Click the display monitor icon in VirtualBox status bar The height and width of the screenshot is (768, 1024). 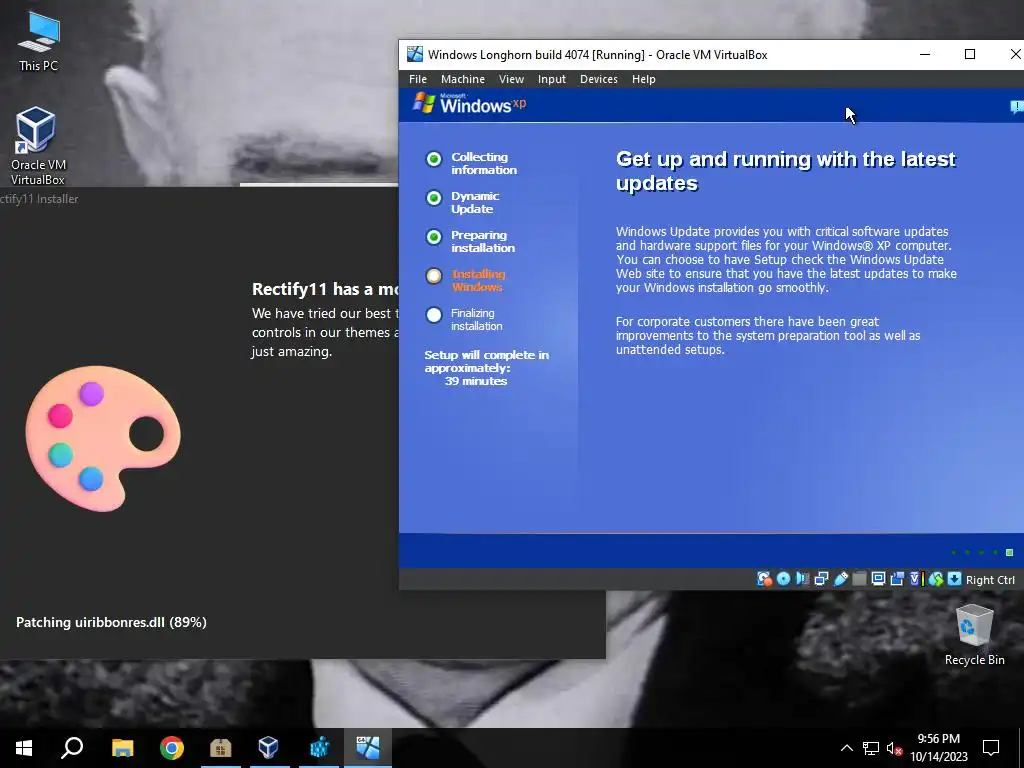tap(878, 579)
